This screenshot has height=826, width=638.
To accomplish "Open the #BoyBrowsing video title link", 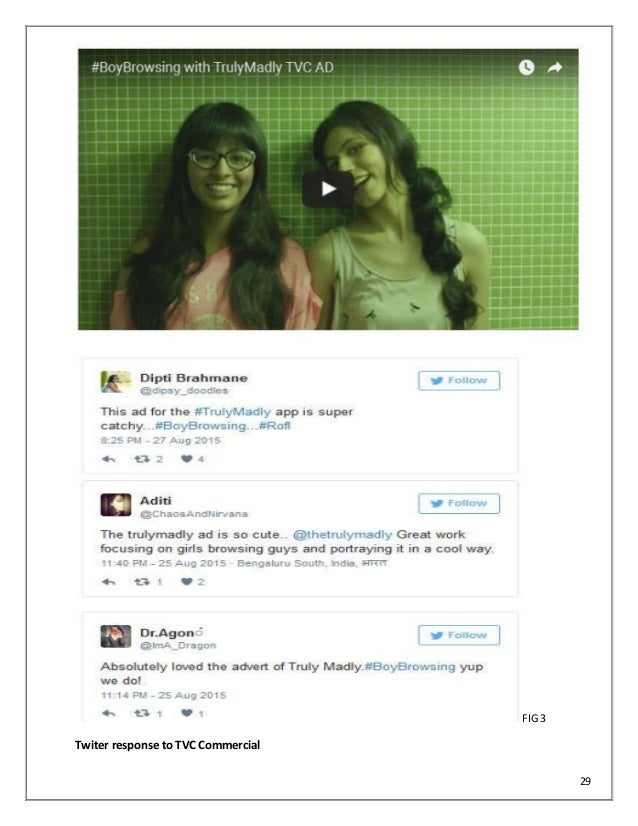I will [x=212, y=67].
